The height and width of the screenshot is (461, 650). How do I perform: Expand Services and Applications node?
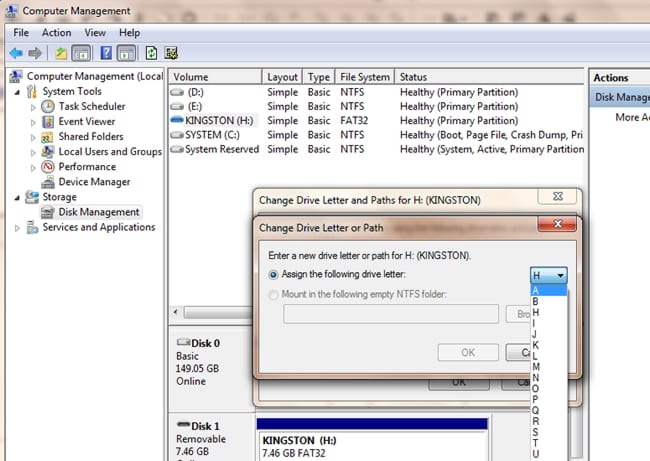[17, 227]
